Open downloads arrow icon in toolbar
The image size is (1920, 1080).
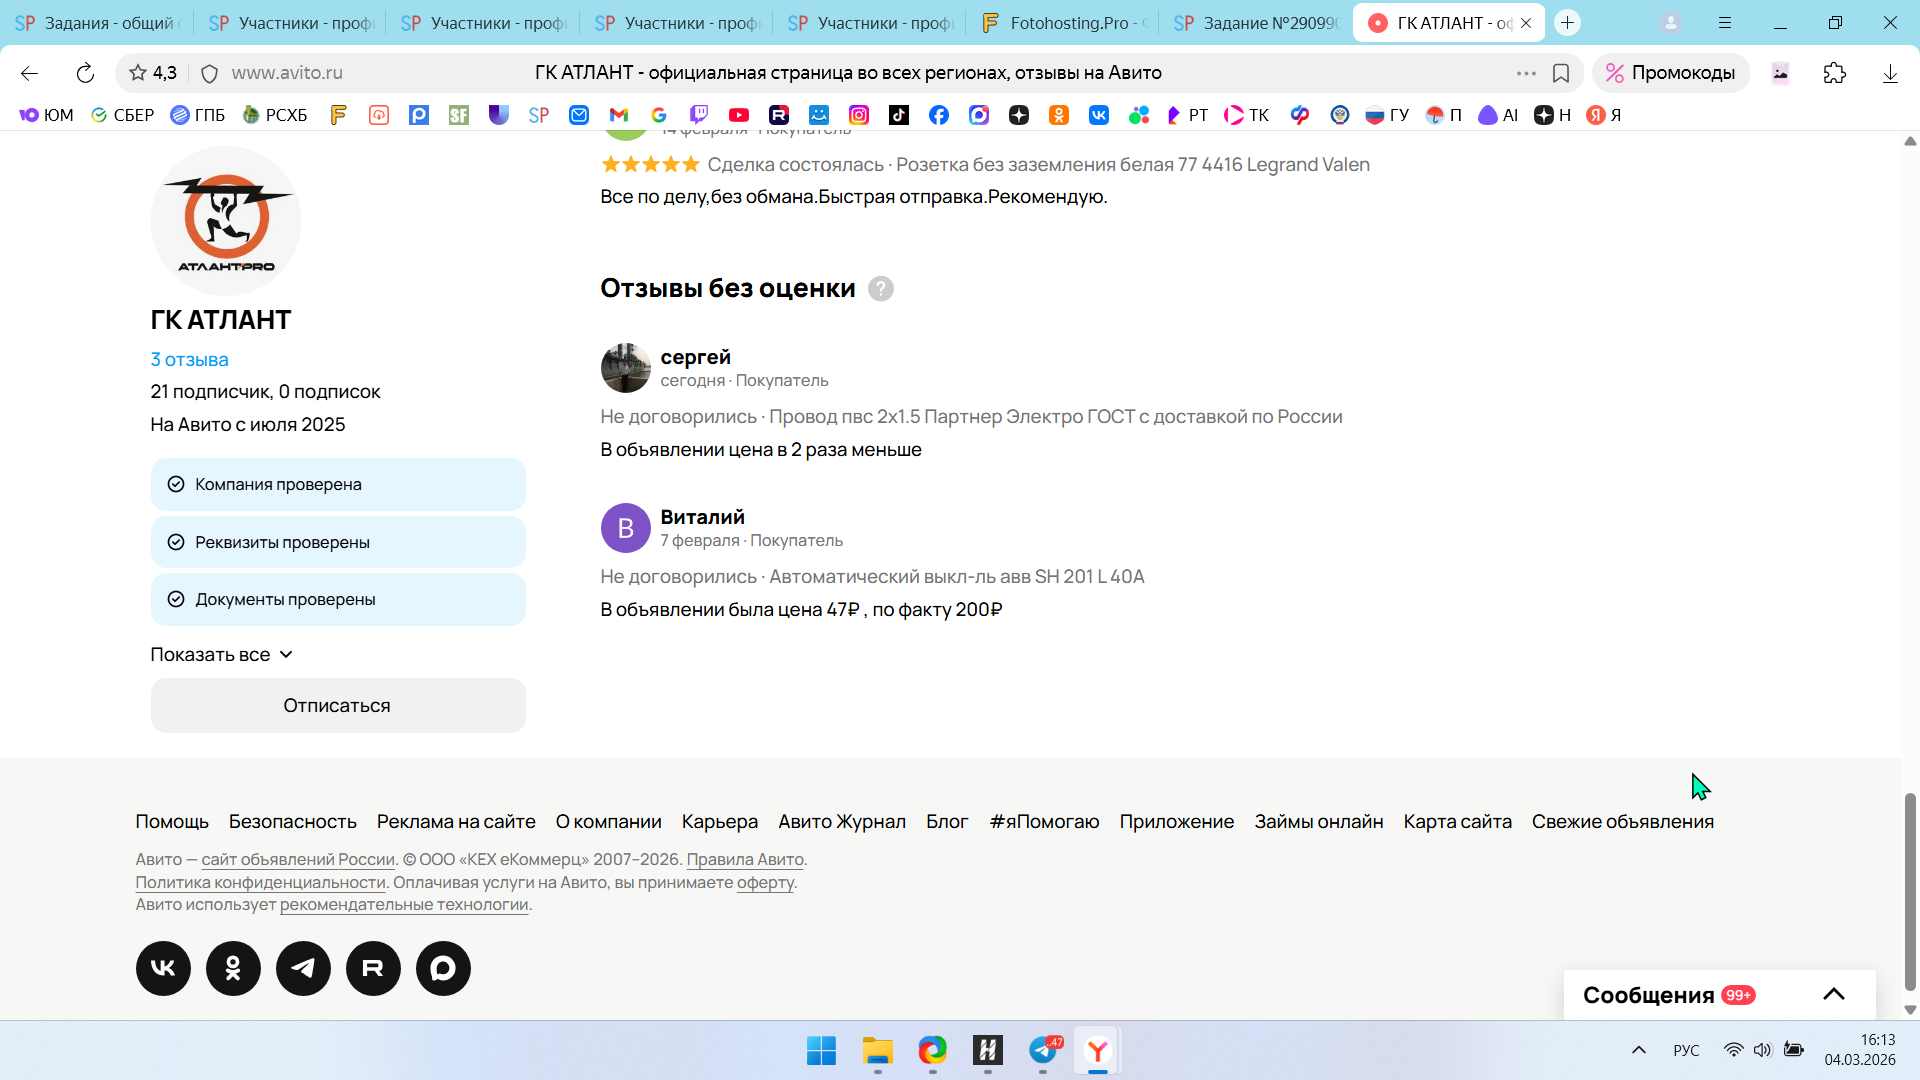click(1889, 73)
